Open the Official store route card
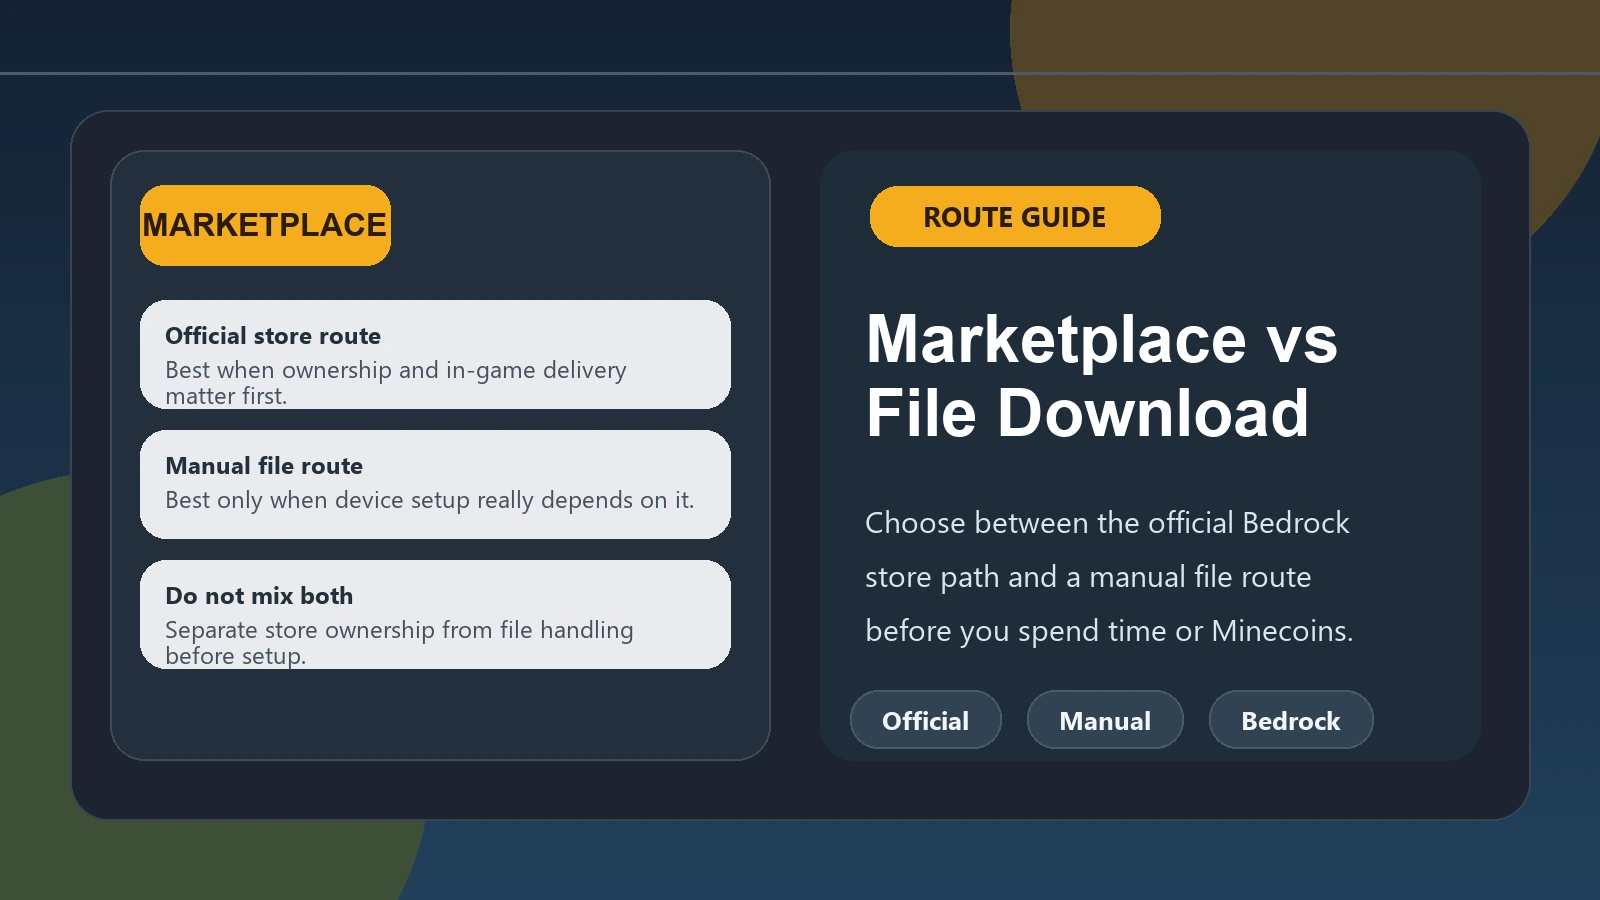Image resolution: width=1600 pixels, height=900 pixels. (435, 354)
